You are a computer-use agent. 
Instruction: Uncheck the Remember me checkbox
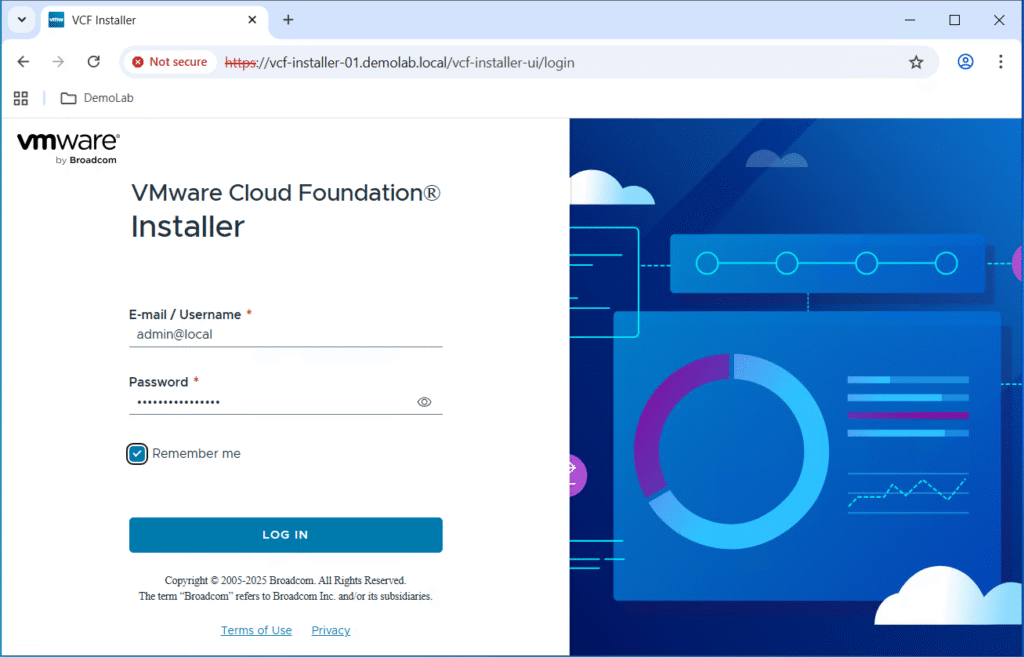(x=137, y=454)
